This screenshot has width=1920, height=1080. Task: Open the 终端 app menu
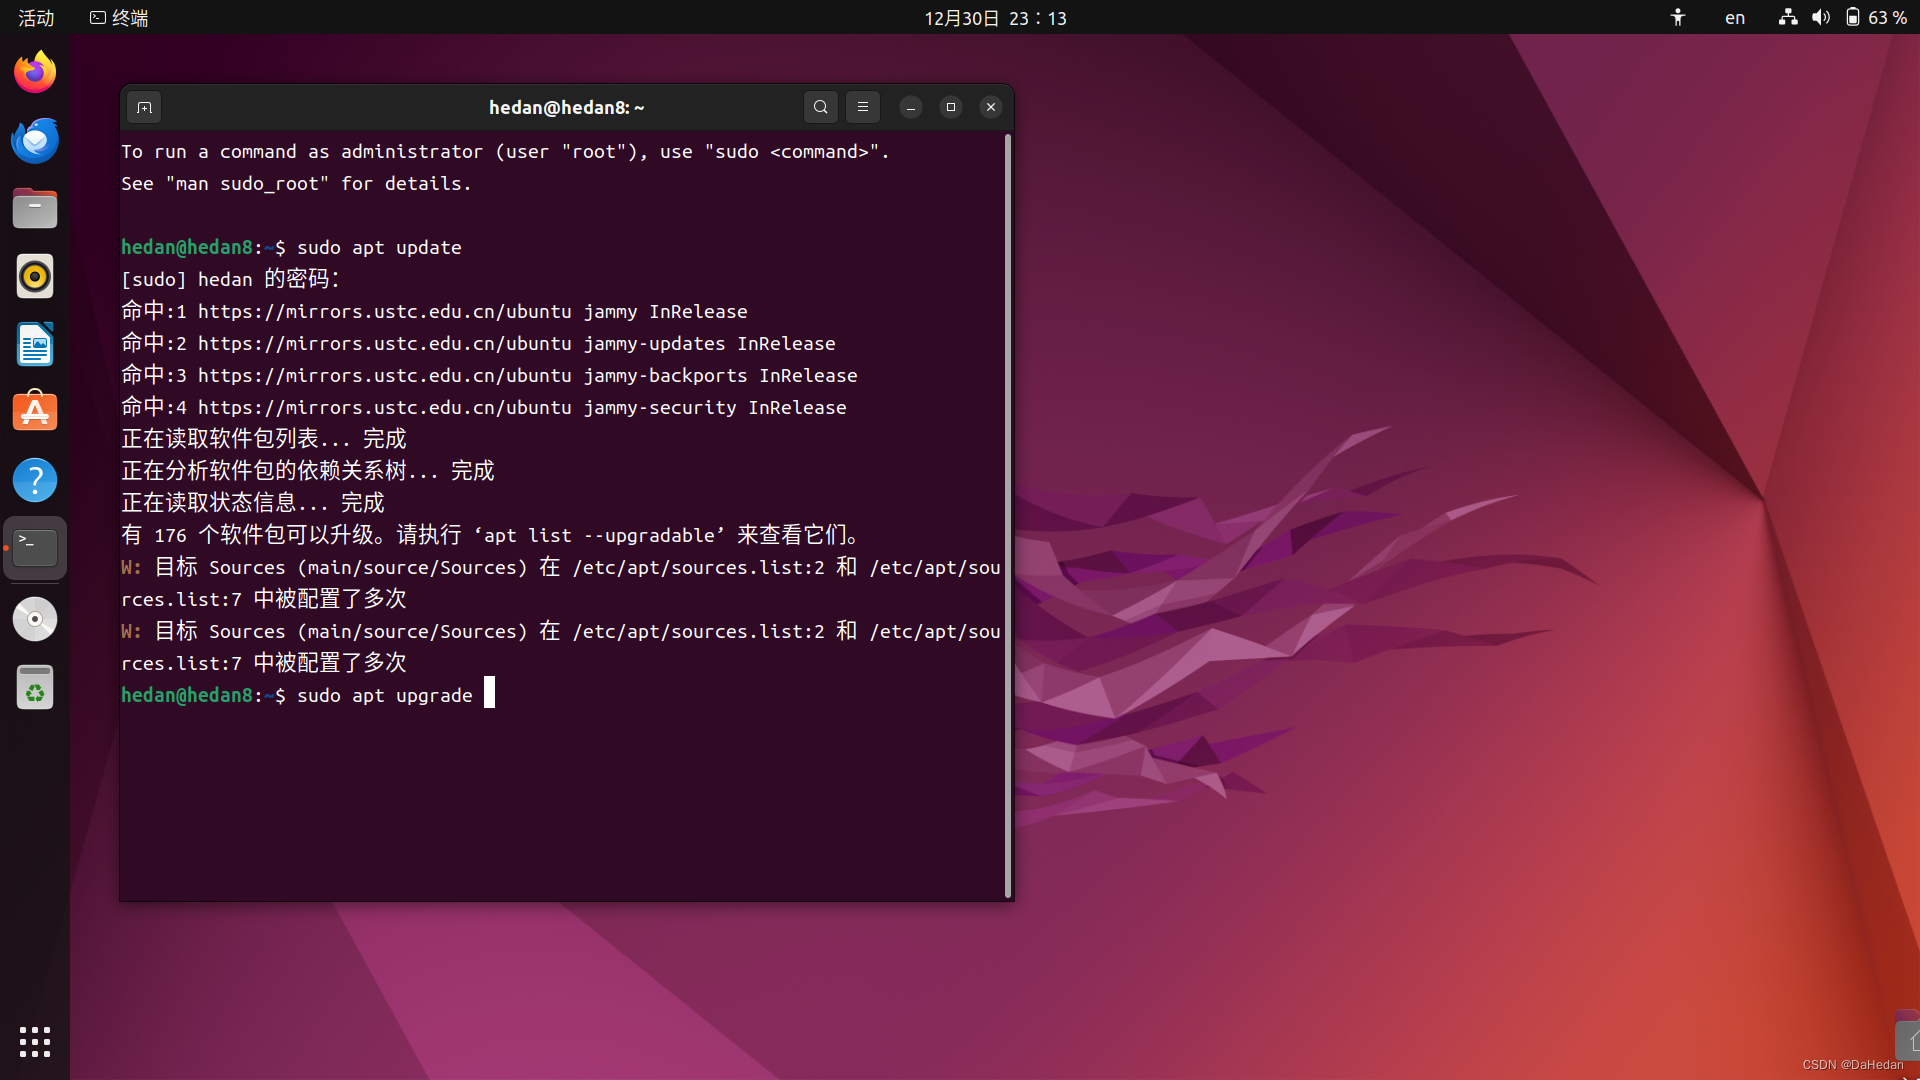(x=119, y=18)
